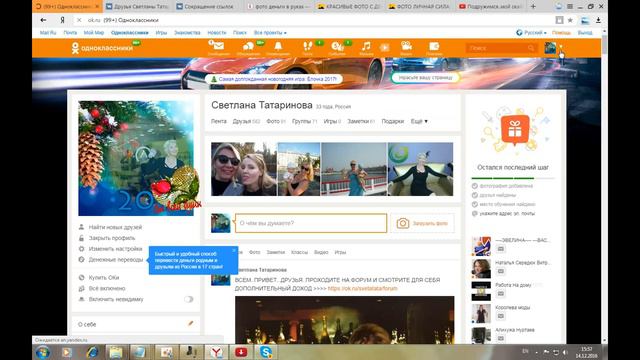Click the bookmark star in address bar
The image size is (640, 360).
click(x=570, y=20)
